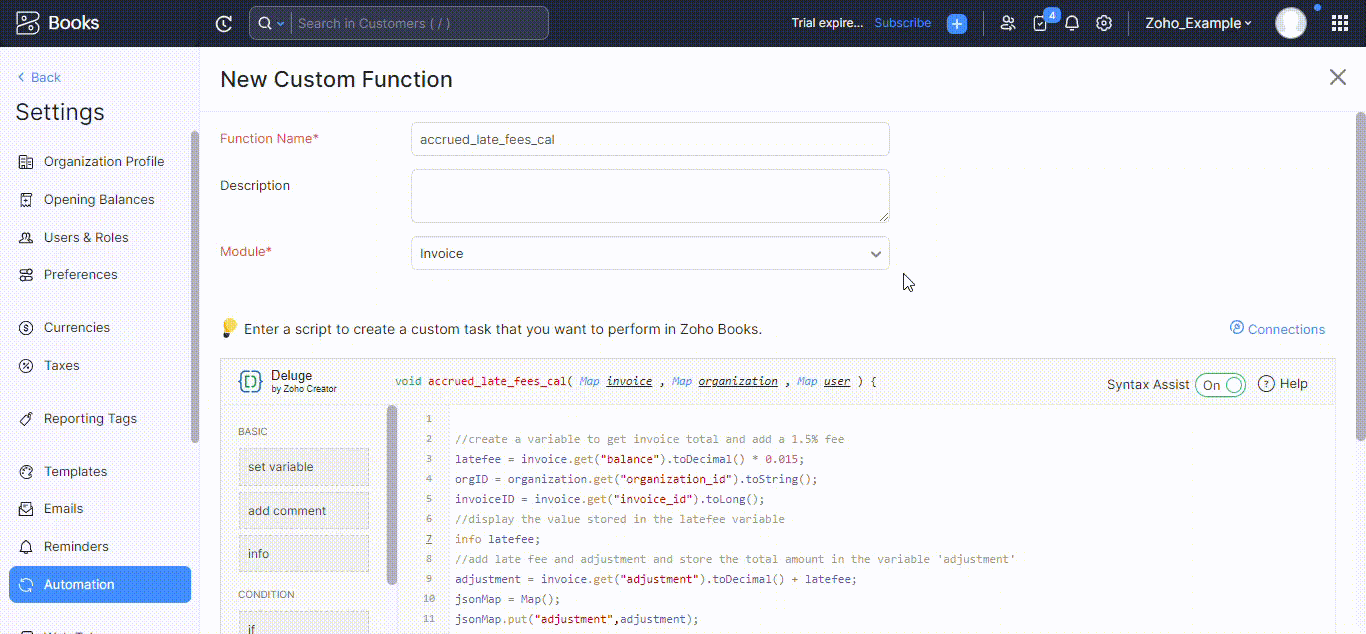Open the Zoho_Example organization dropdown
Screen dimensions: 1366x634
(1197, 22)
